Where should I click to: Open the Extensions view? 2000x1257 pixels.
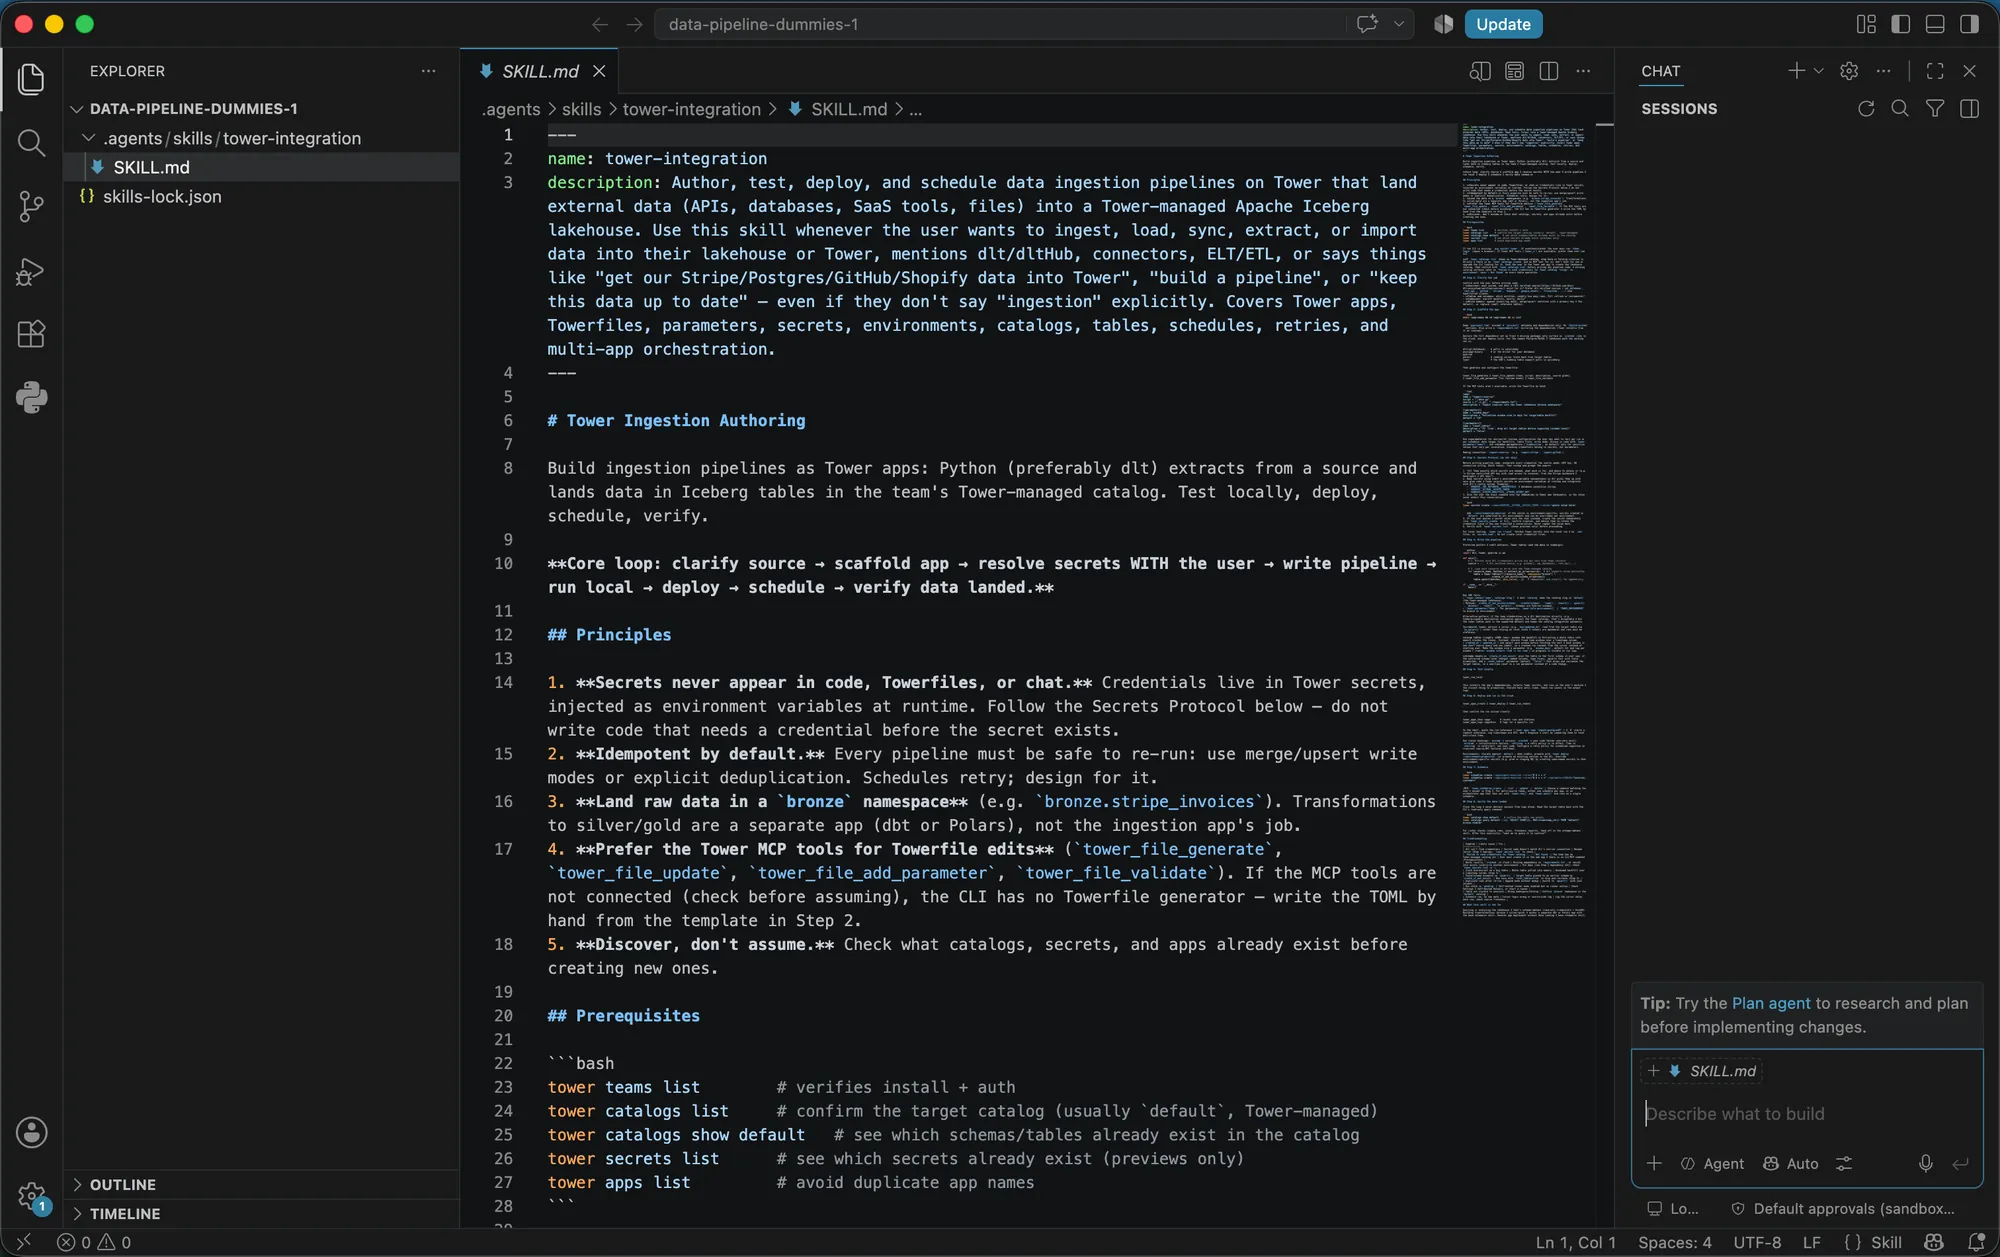pyautogui.click(x=31, y=334)
